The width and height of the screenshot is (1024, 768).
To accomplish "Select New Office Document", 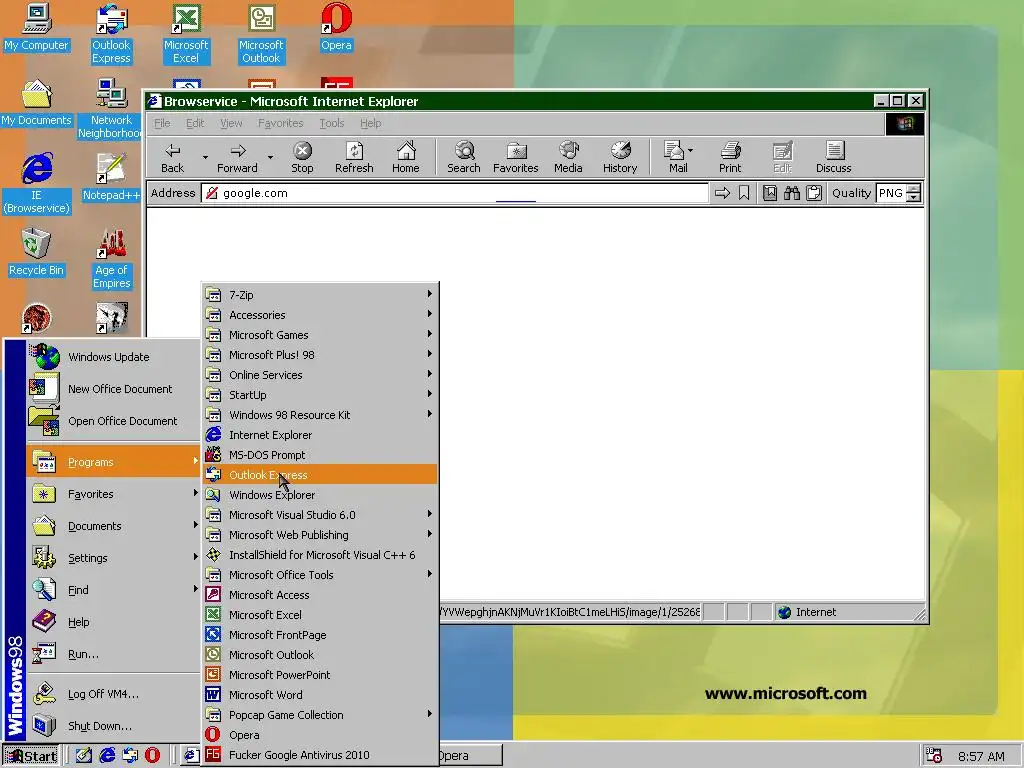I will tap(113, 389).
